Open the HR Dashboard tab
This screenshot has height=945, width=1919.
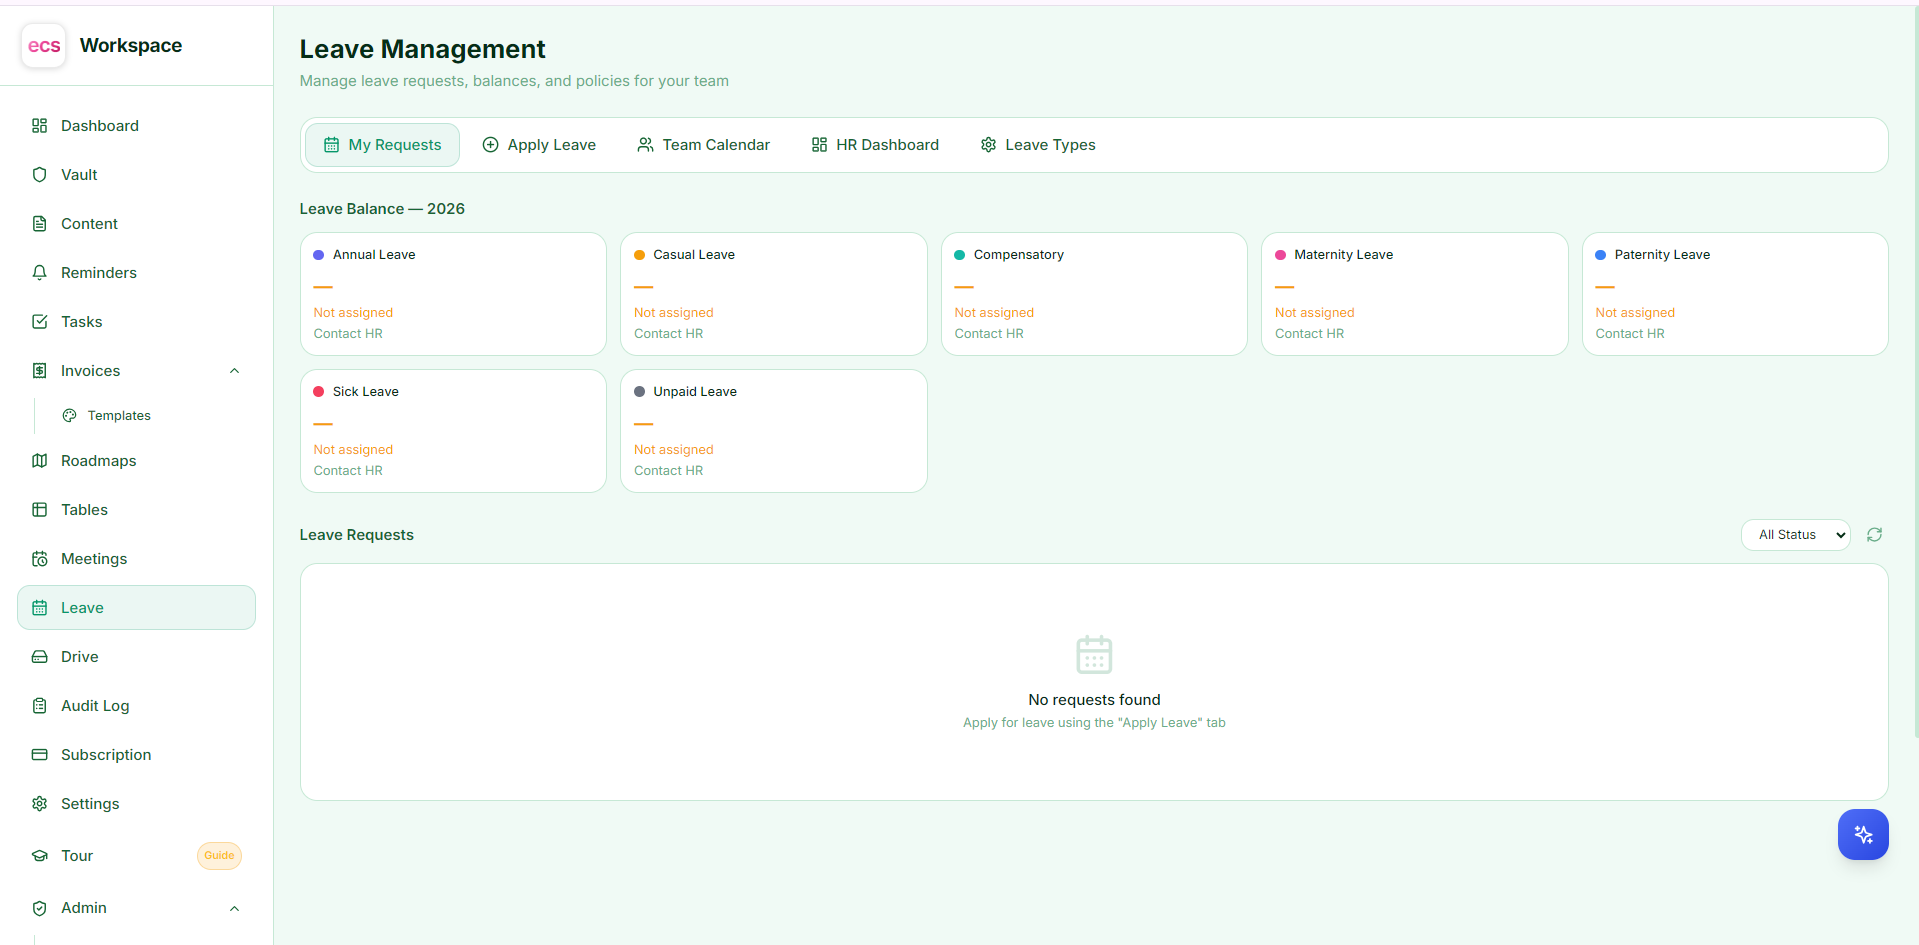pyautogui.click(x=875, y=145)
